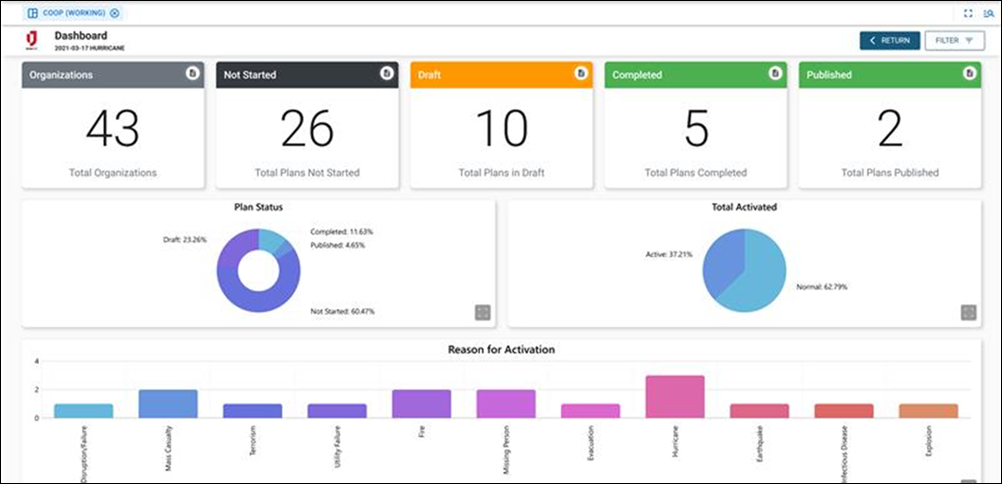Click the search icon in top-right corner
The height and width of the screenshot is (484, 1002).
986,13
